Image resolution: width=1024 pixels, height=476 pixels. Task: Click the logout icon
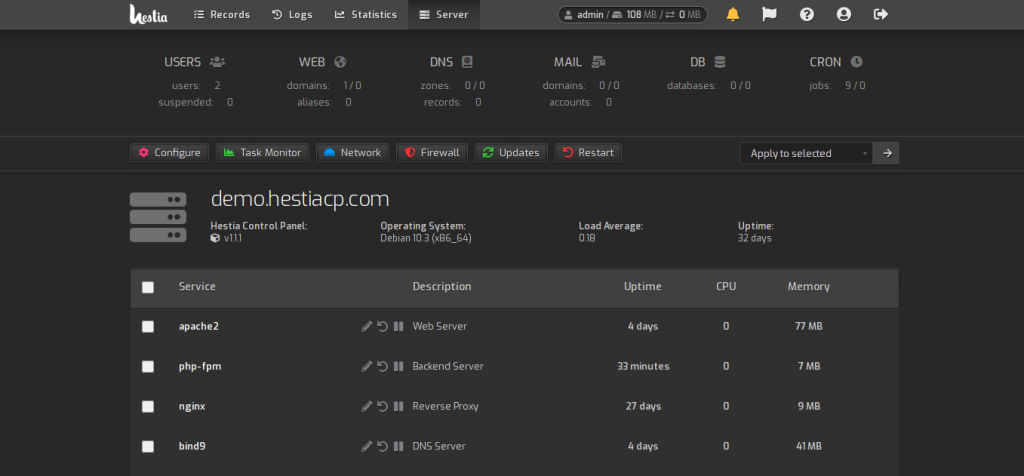coord(881,14)
